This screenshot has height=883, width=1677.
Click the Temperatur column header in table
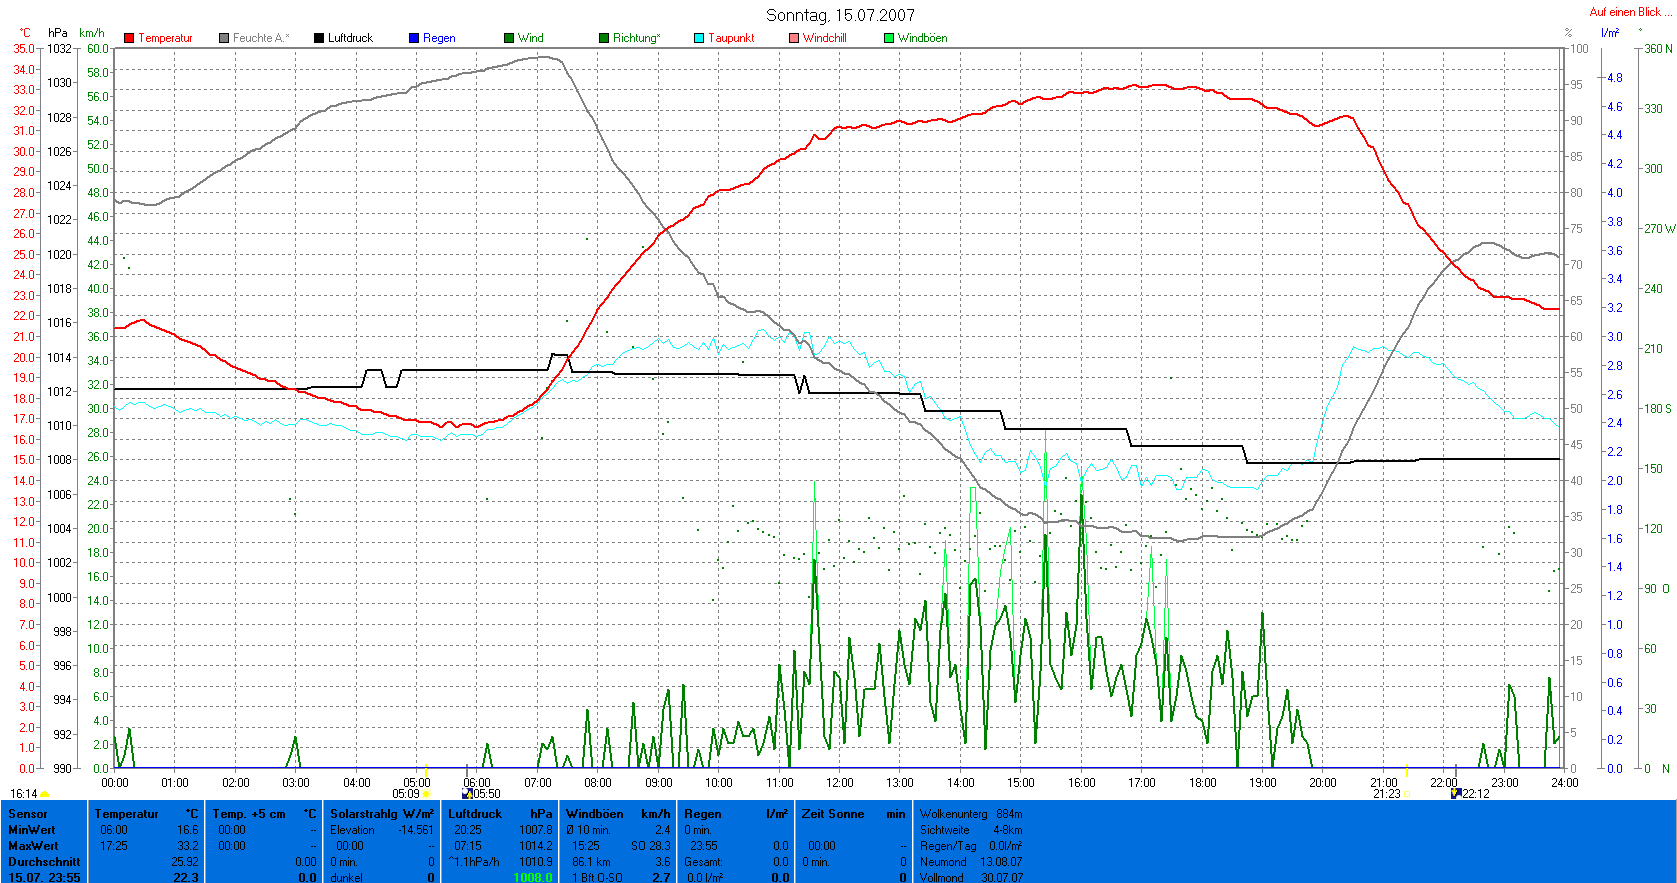(127, 814)
